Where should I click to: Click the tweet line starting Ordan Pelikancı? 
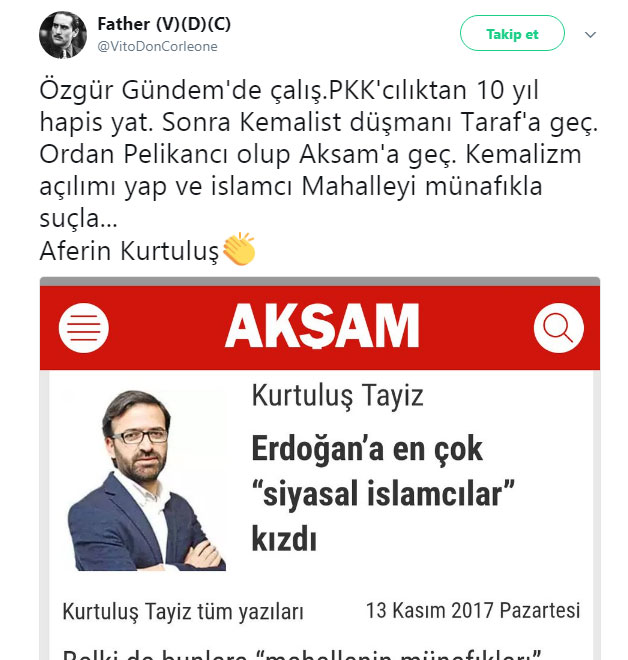pos(310,154)
